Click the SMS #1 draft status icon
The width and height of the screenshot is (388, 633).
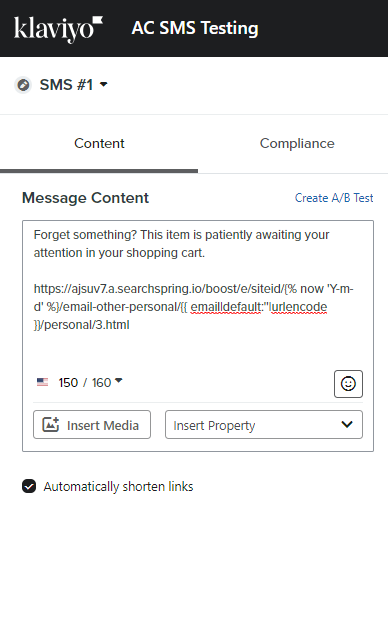pos(23,85)
